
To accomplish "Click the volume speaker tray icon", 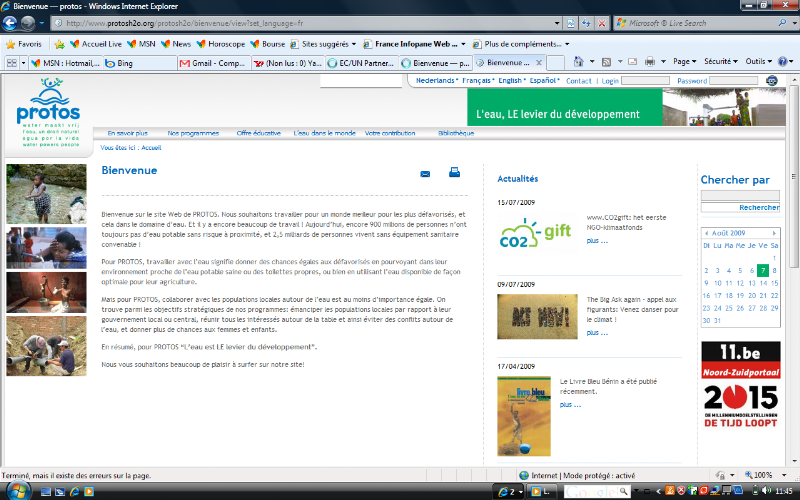I will [766, 491].
